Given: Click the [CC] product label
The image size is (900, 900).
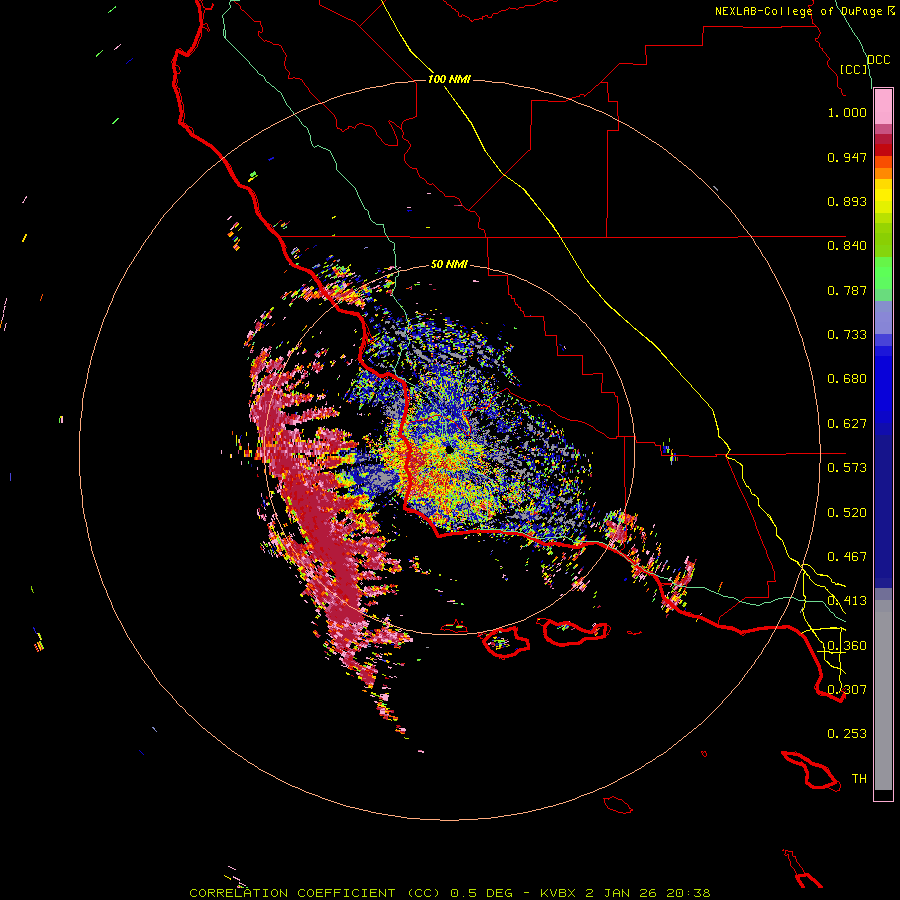Looking at the screenshot, I should [x=854, y=69].
